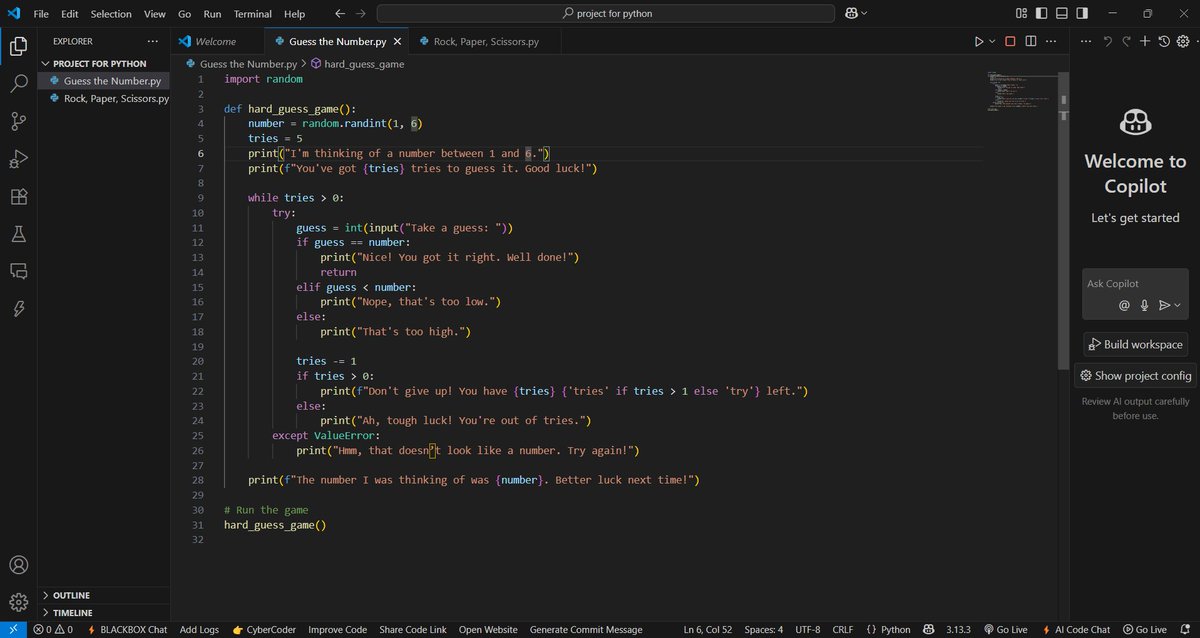Switch to the Welcome tab
Image resolution: width=1200 pixels, height=638 pixels.
tap(216, 41)
